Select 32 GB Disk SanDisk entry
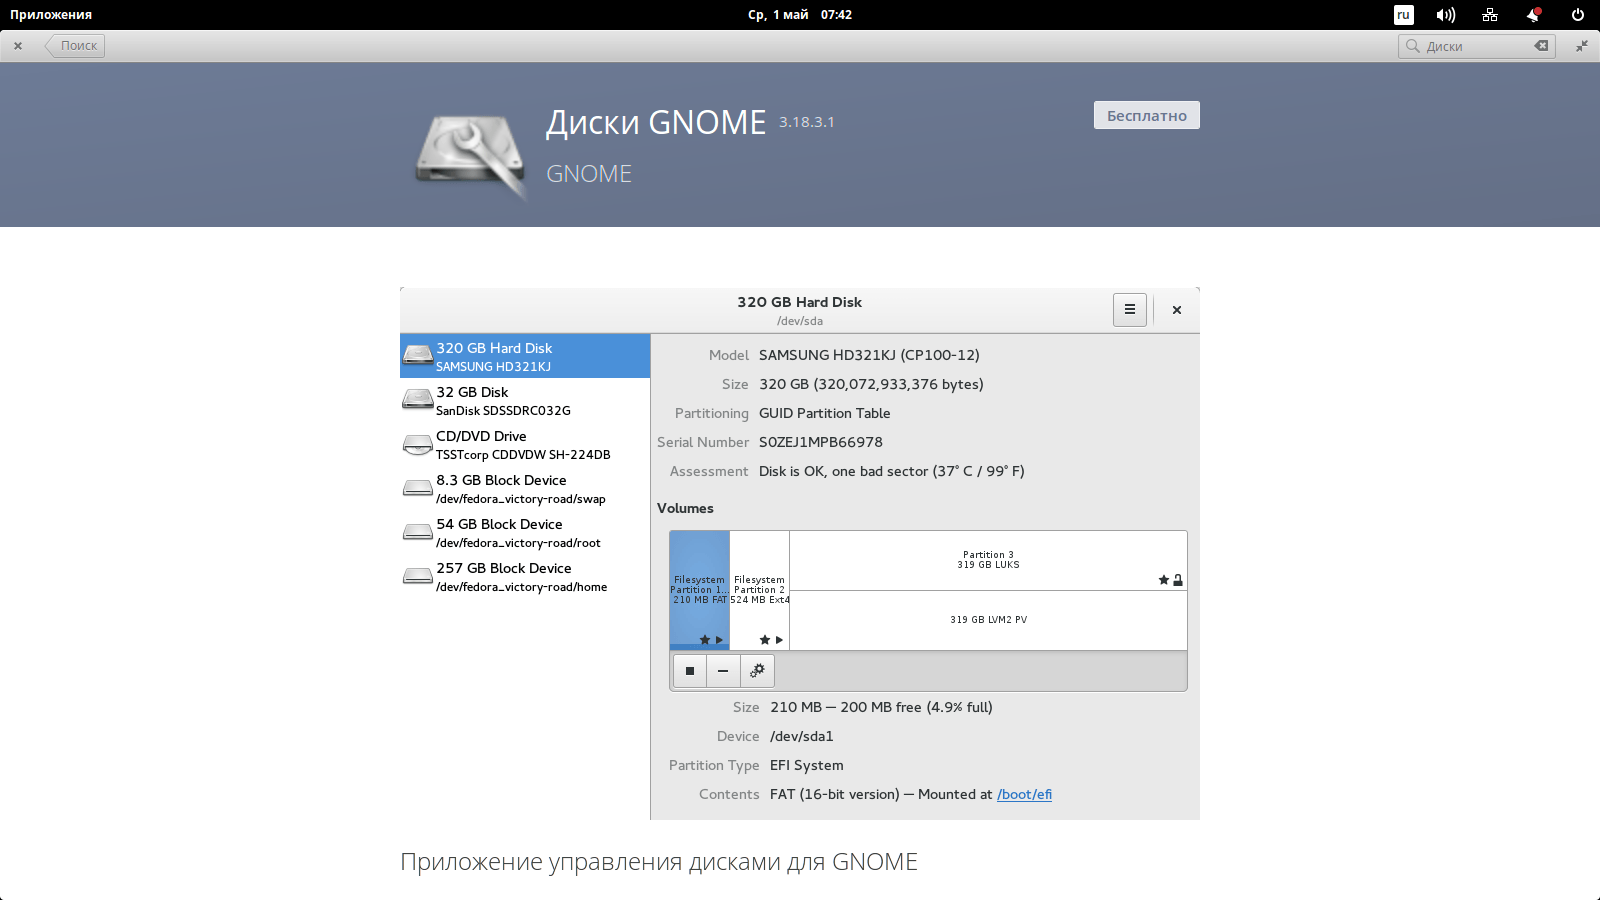 [x=525, y=400]
